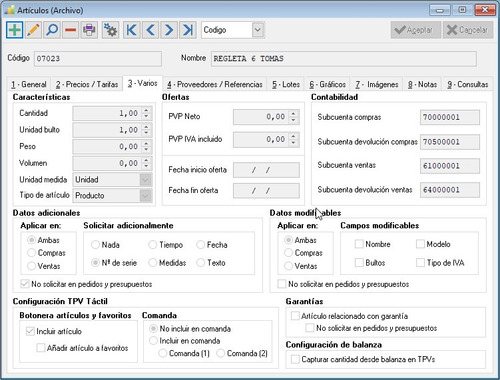Click the Fecha fin oferta date field
This screenshot has height=380, width=500.
click(x=266, y=191)
